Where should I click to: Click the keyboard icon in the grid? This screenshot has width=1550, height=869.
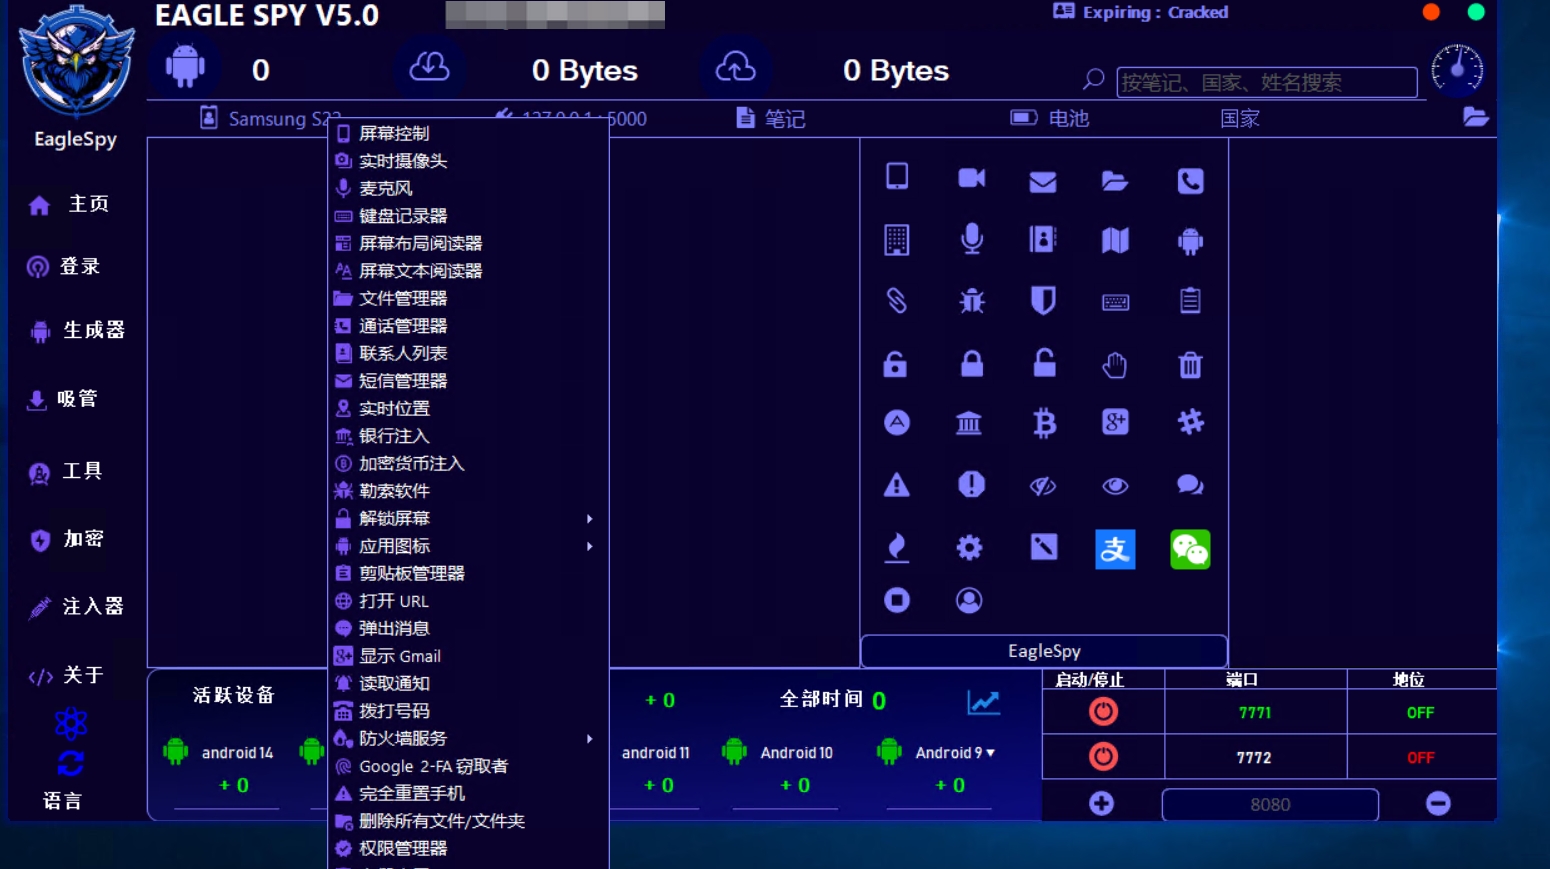(1115, 302)
